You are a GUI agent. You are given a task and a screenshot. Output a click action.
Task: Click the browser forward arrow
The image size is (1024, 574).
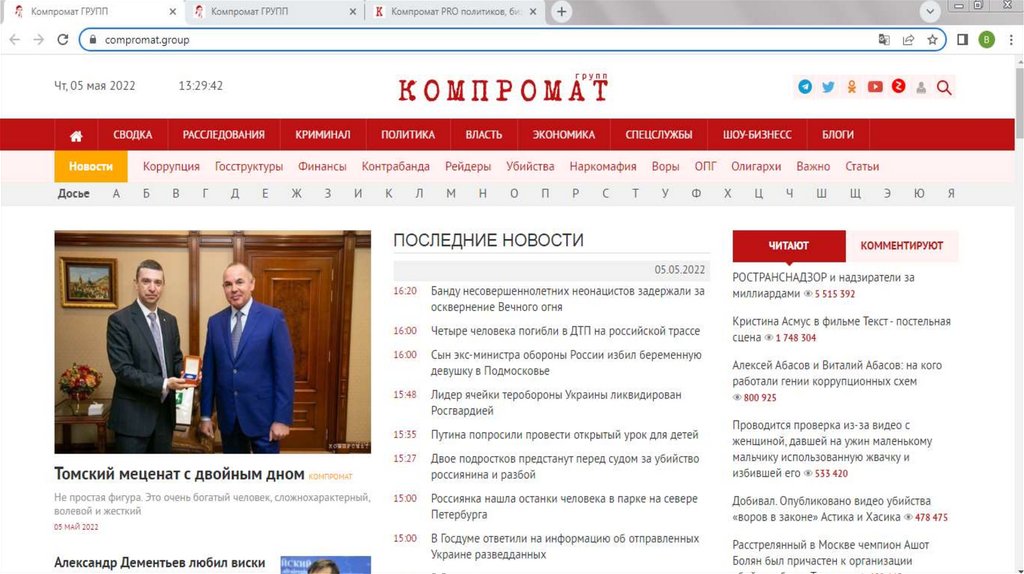(x=39, y=40)
